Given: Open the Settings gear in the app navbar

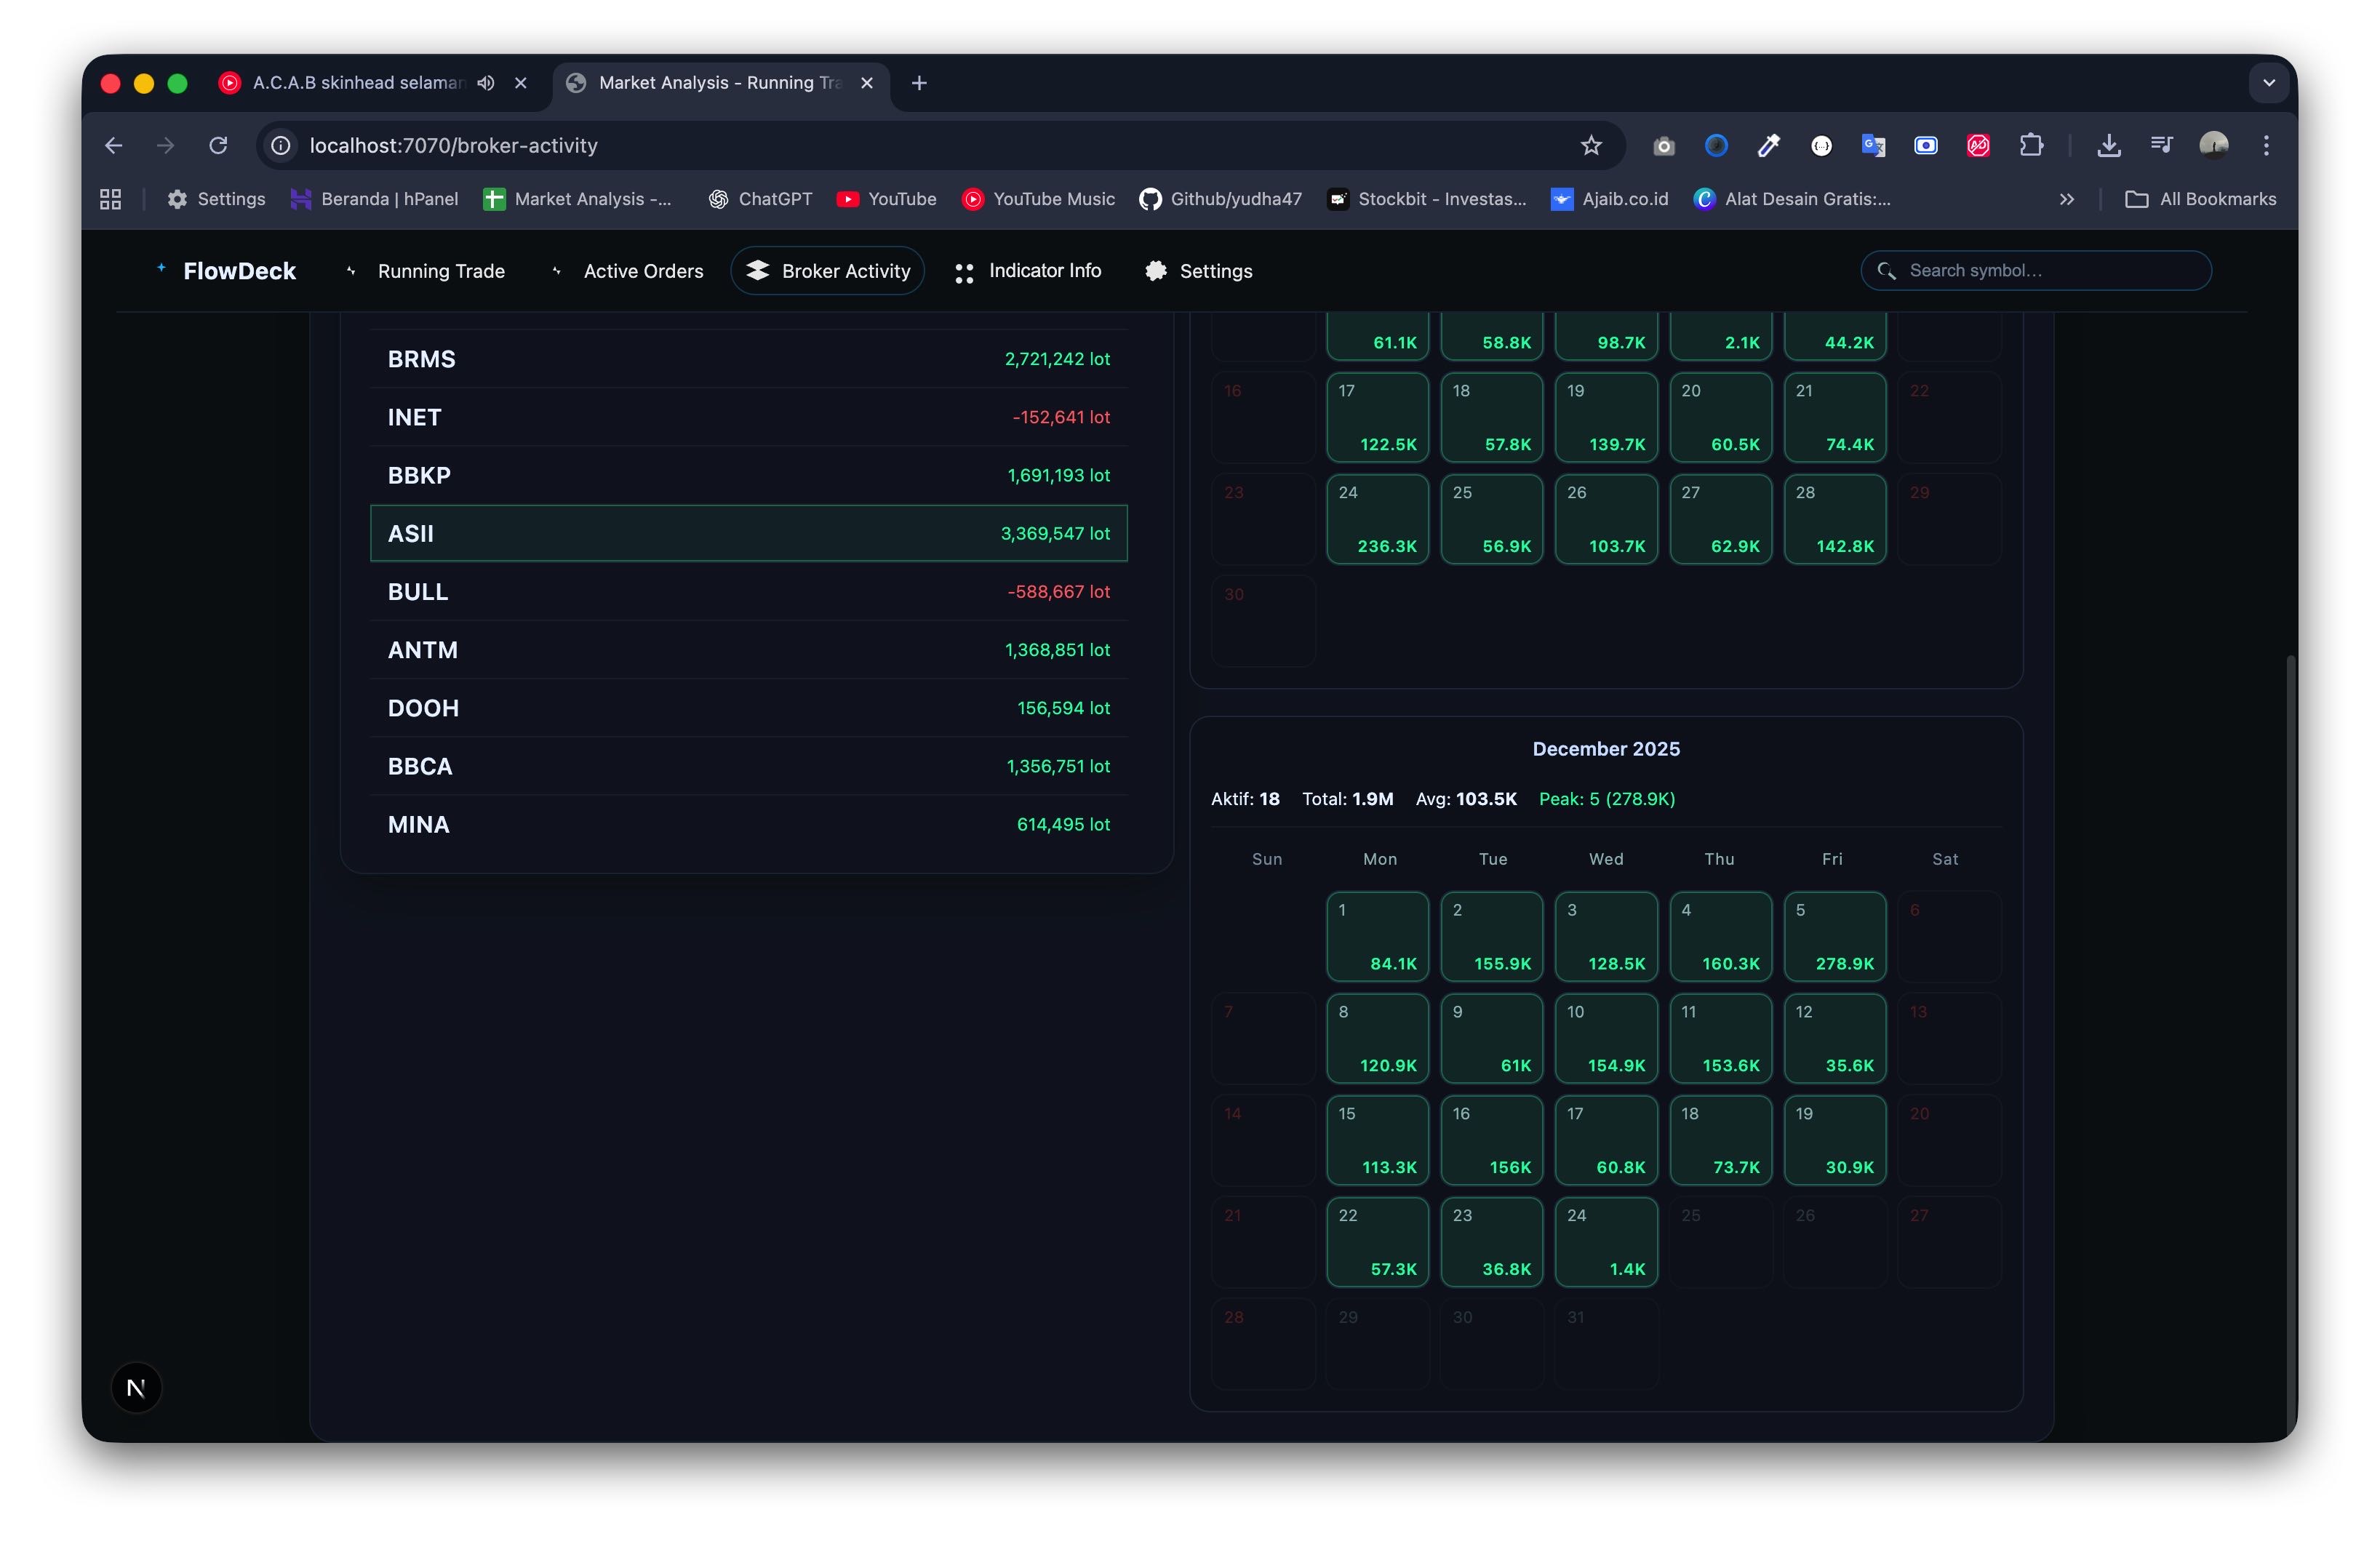Looking at the screenshot, I should [x=1156, y=271].
